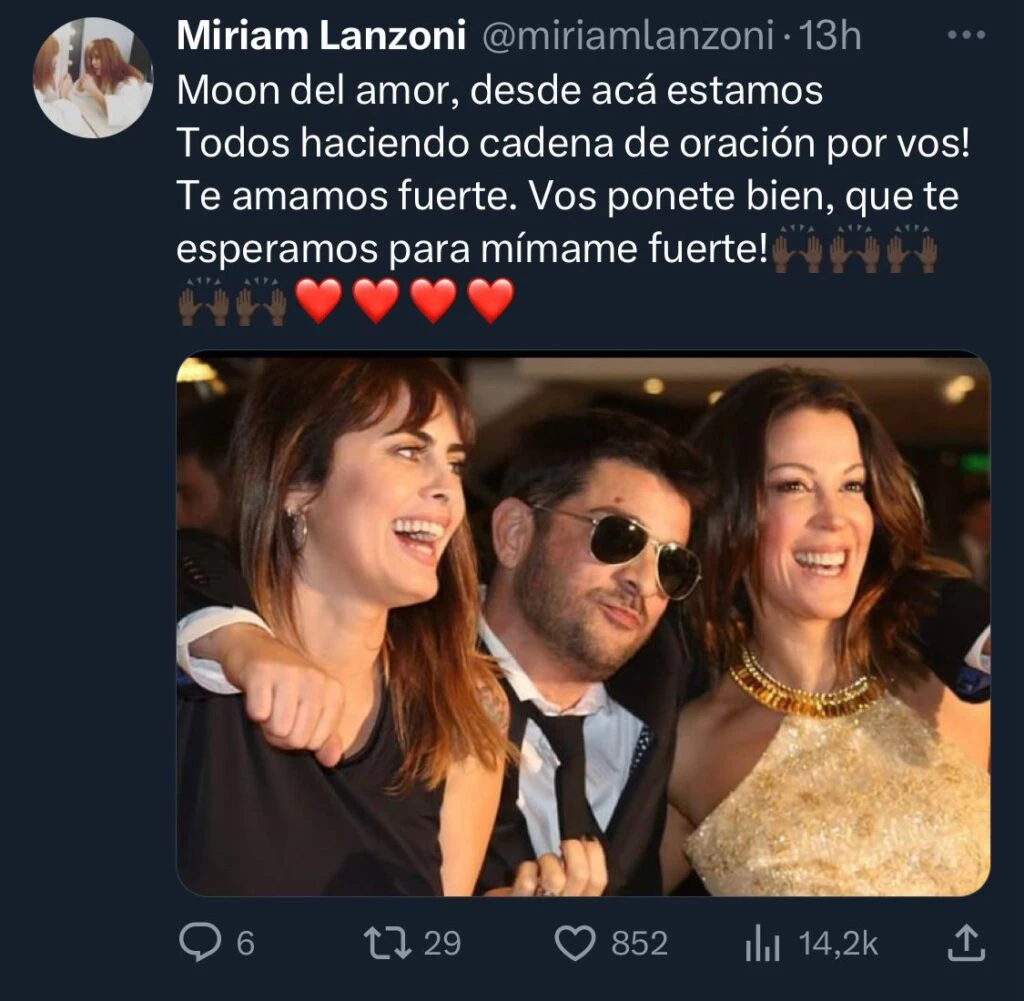Image resolution: width=1024 pixels, height=1001 pixels.
Task: Click the @miriamlanzoni handle
Action: [628, 38]
